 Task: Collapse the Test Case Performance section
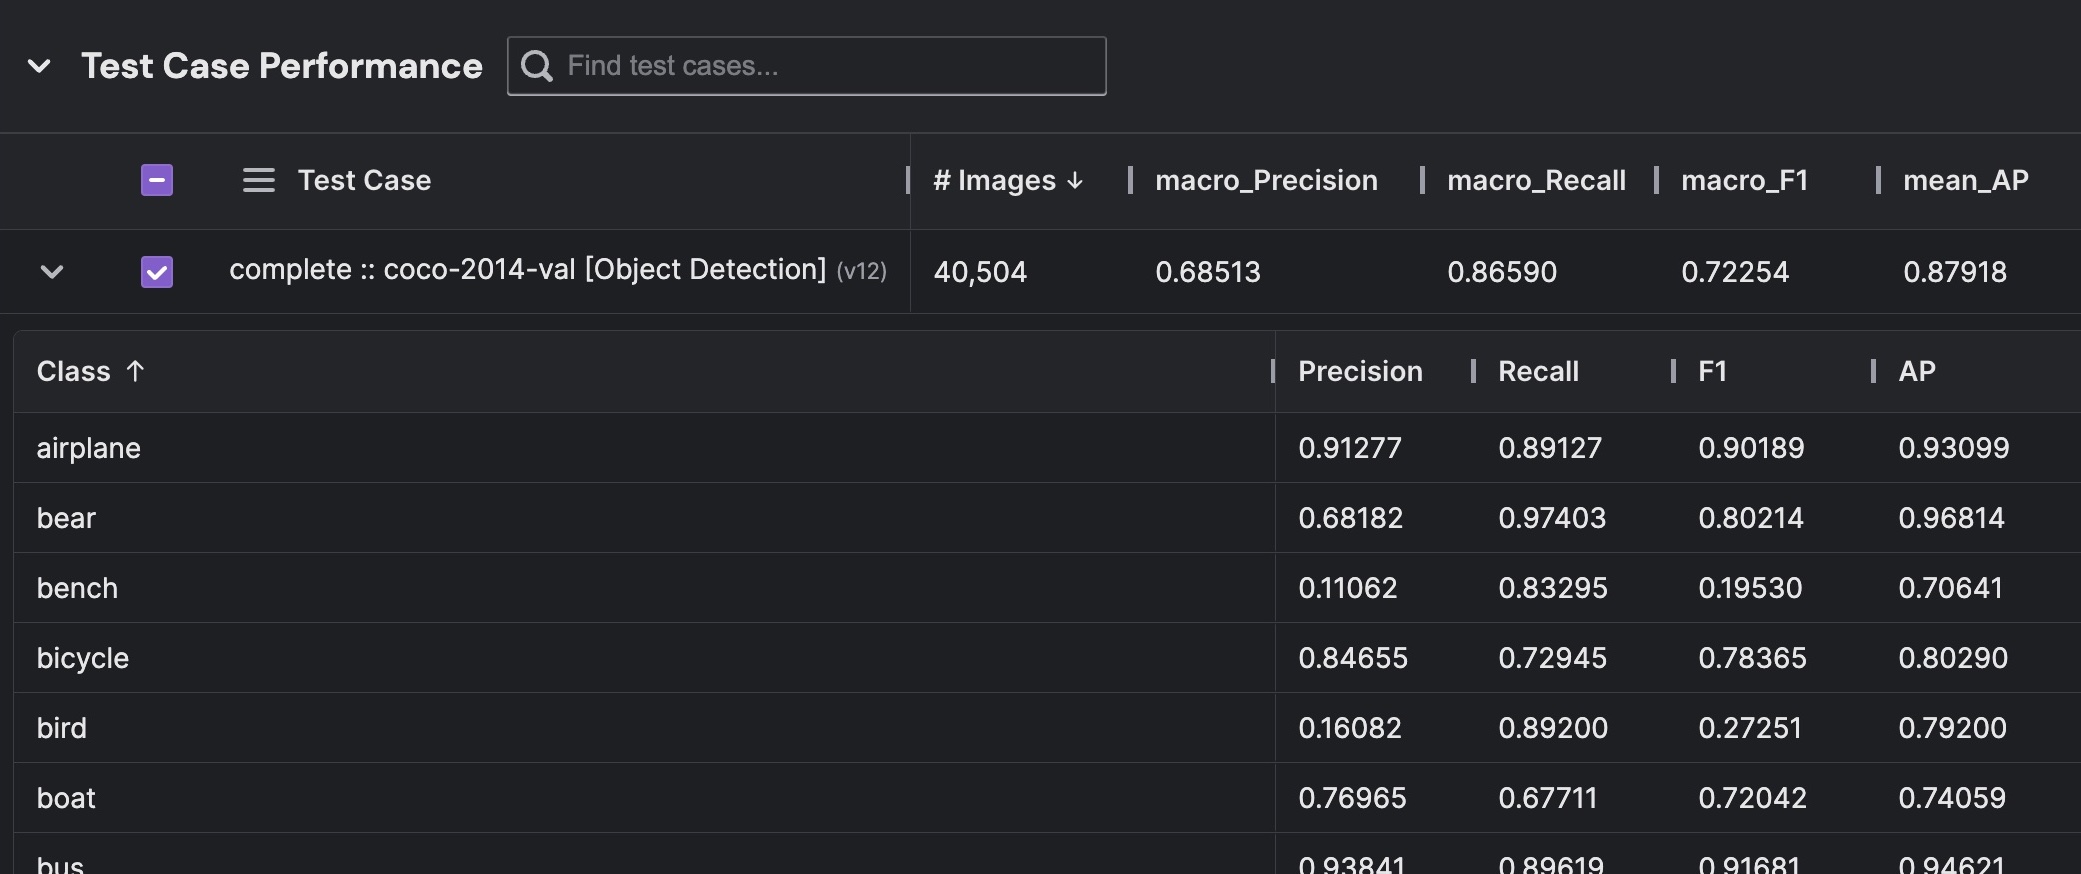pyautogui.click(x=39, y=67)
